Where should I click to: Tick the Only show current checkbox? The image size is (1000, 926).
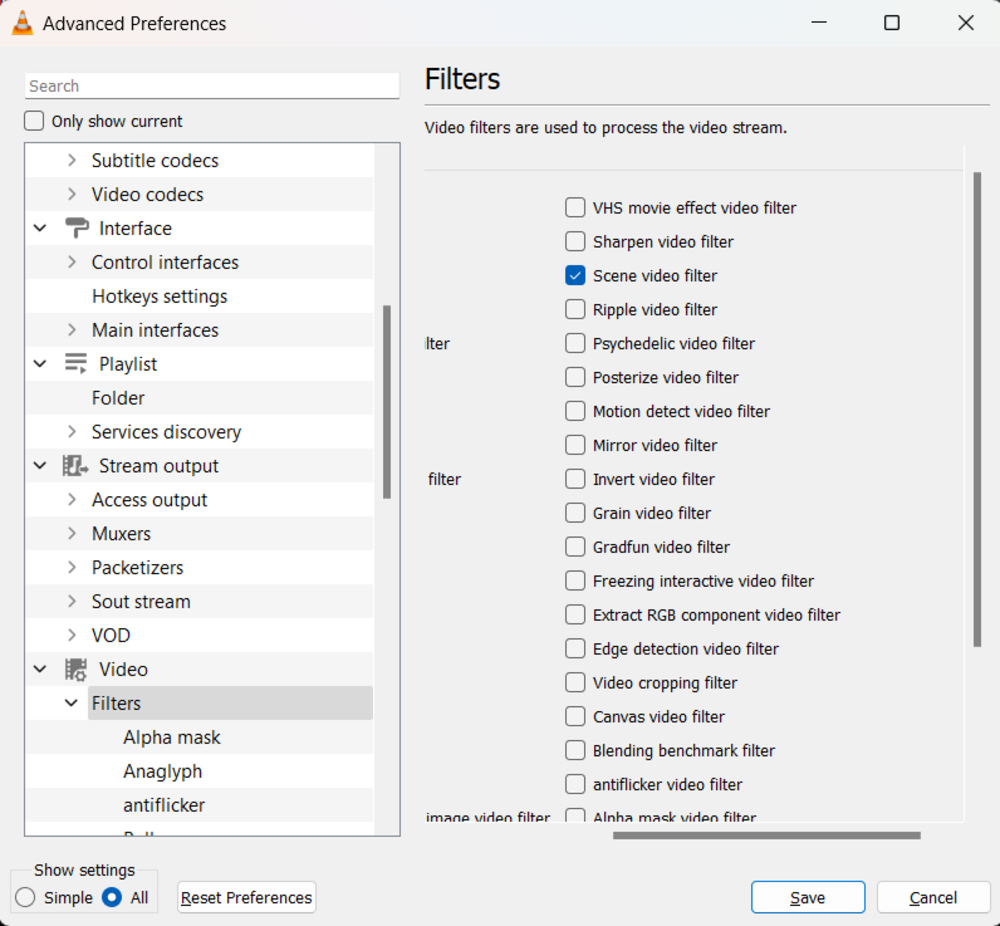[x=35, y=121]
